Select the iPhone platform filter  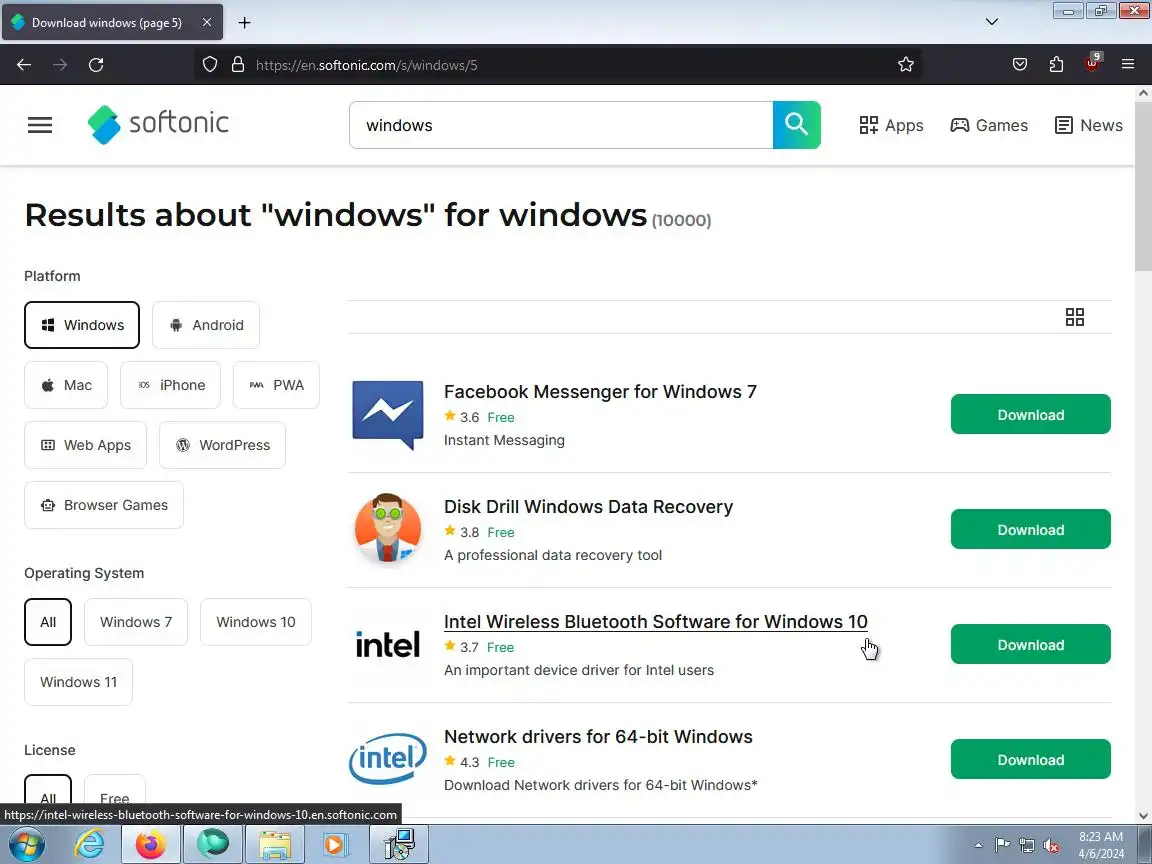(x=170, y=385)
